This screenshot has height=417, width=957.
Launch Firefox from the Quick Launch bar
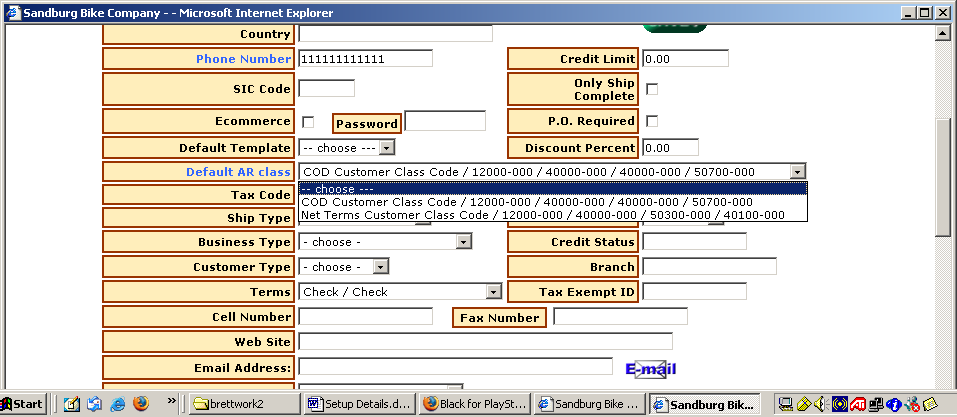point(141,404)
